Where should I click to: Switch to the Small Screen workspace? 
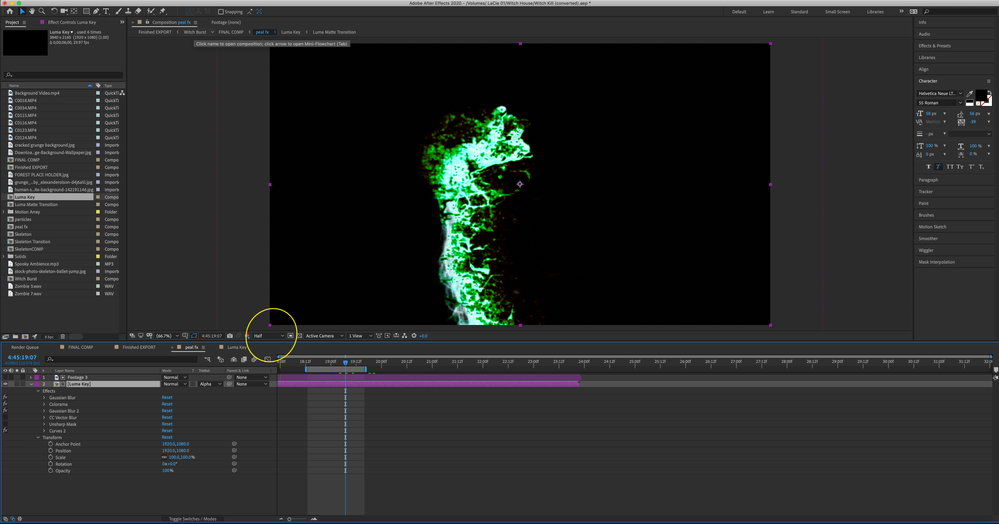pyautogui.click(x=837, y=11)
